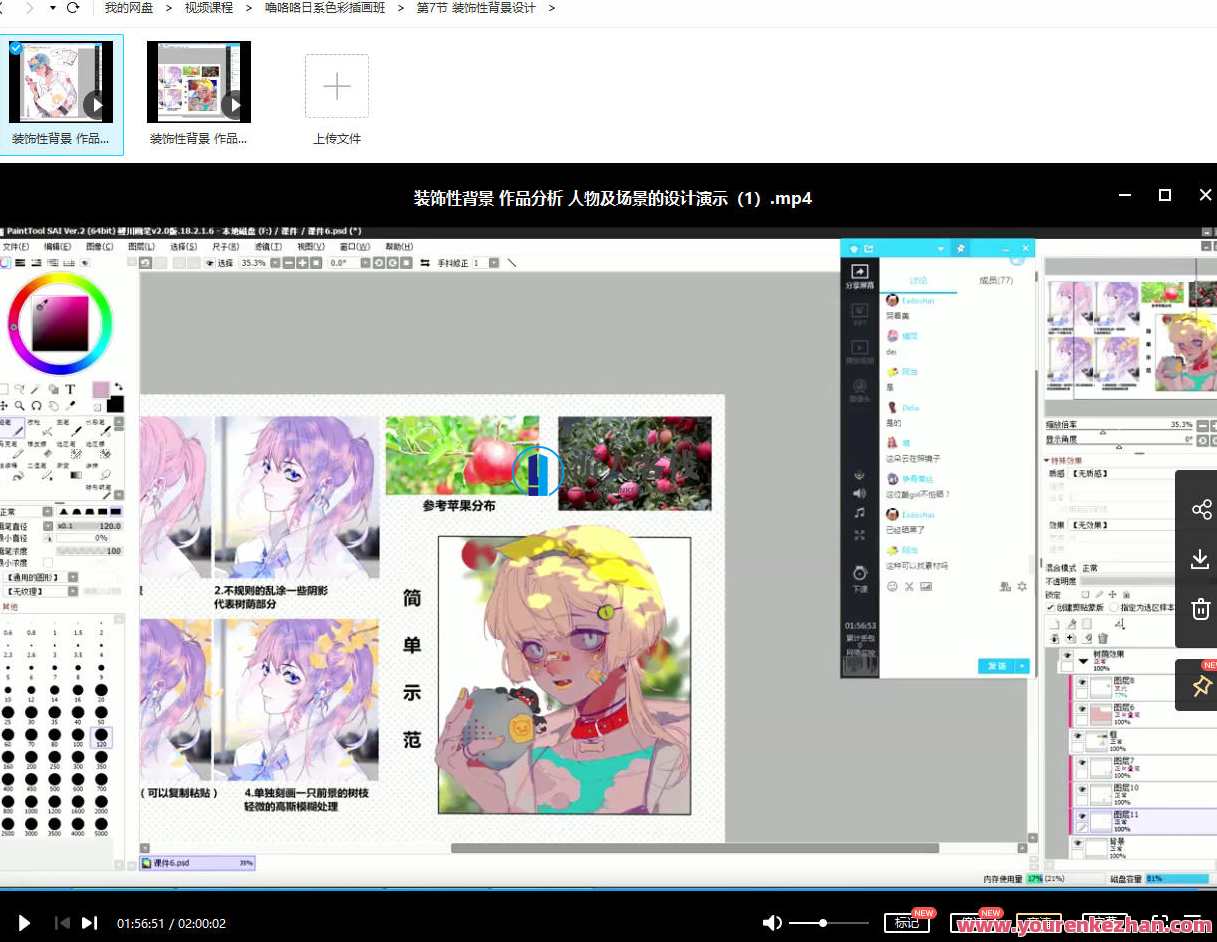Viewport: 1217px width, 942px height.
Task: Enable the 创建剪贴蒙版 checkbox
Action: tap(1051, 606)
